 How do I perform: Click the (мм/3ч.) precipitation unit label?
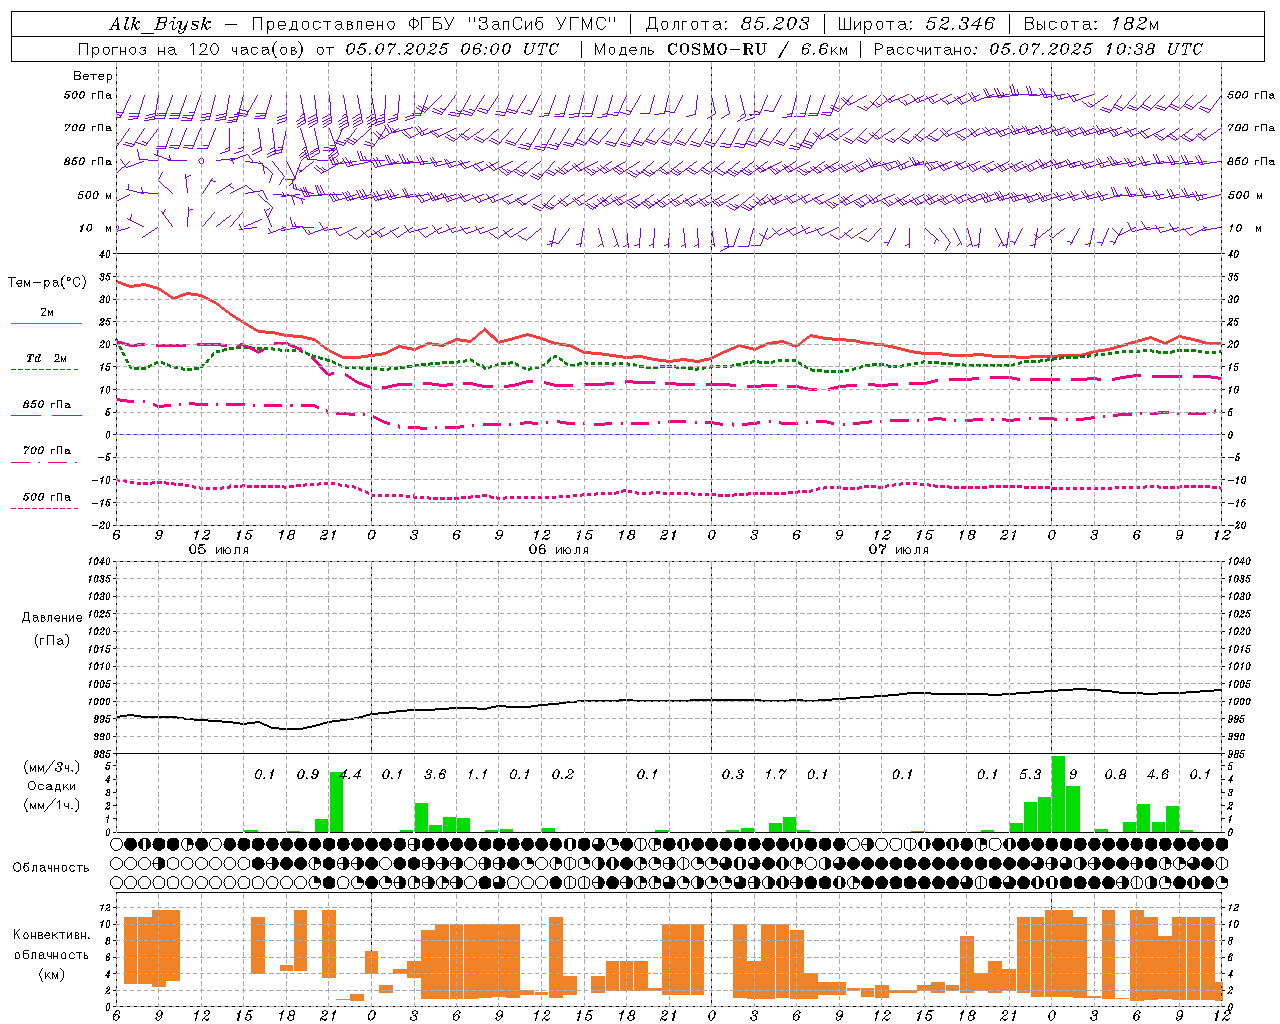click(x=52, y=767)
